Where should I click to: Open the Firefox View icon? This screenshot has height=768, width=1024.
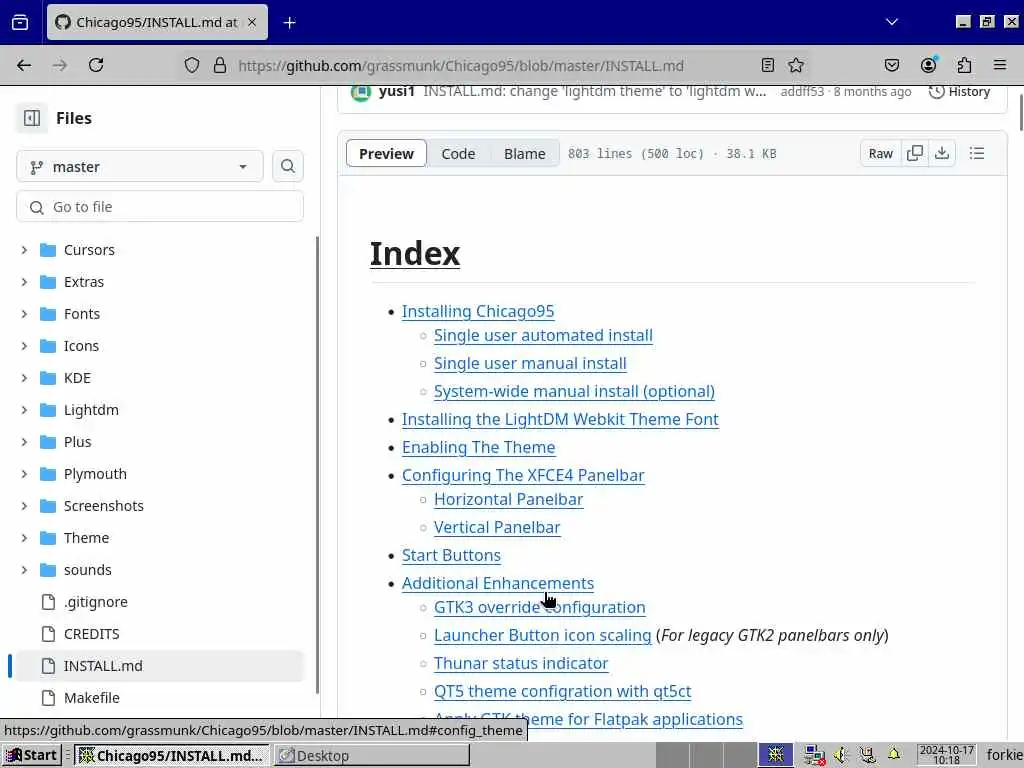20,23
